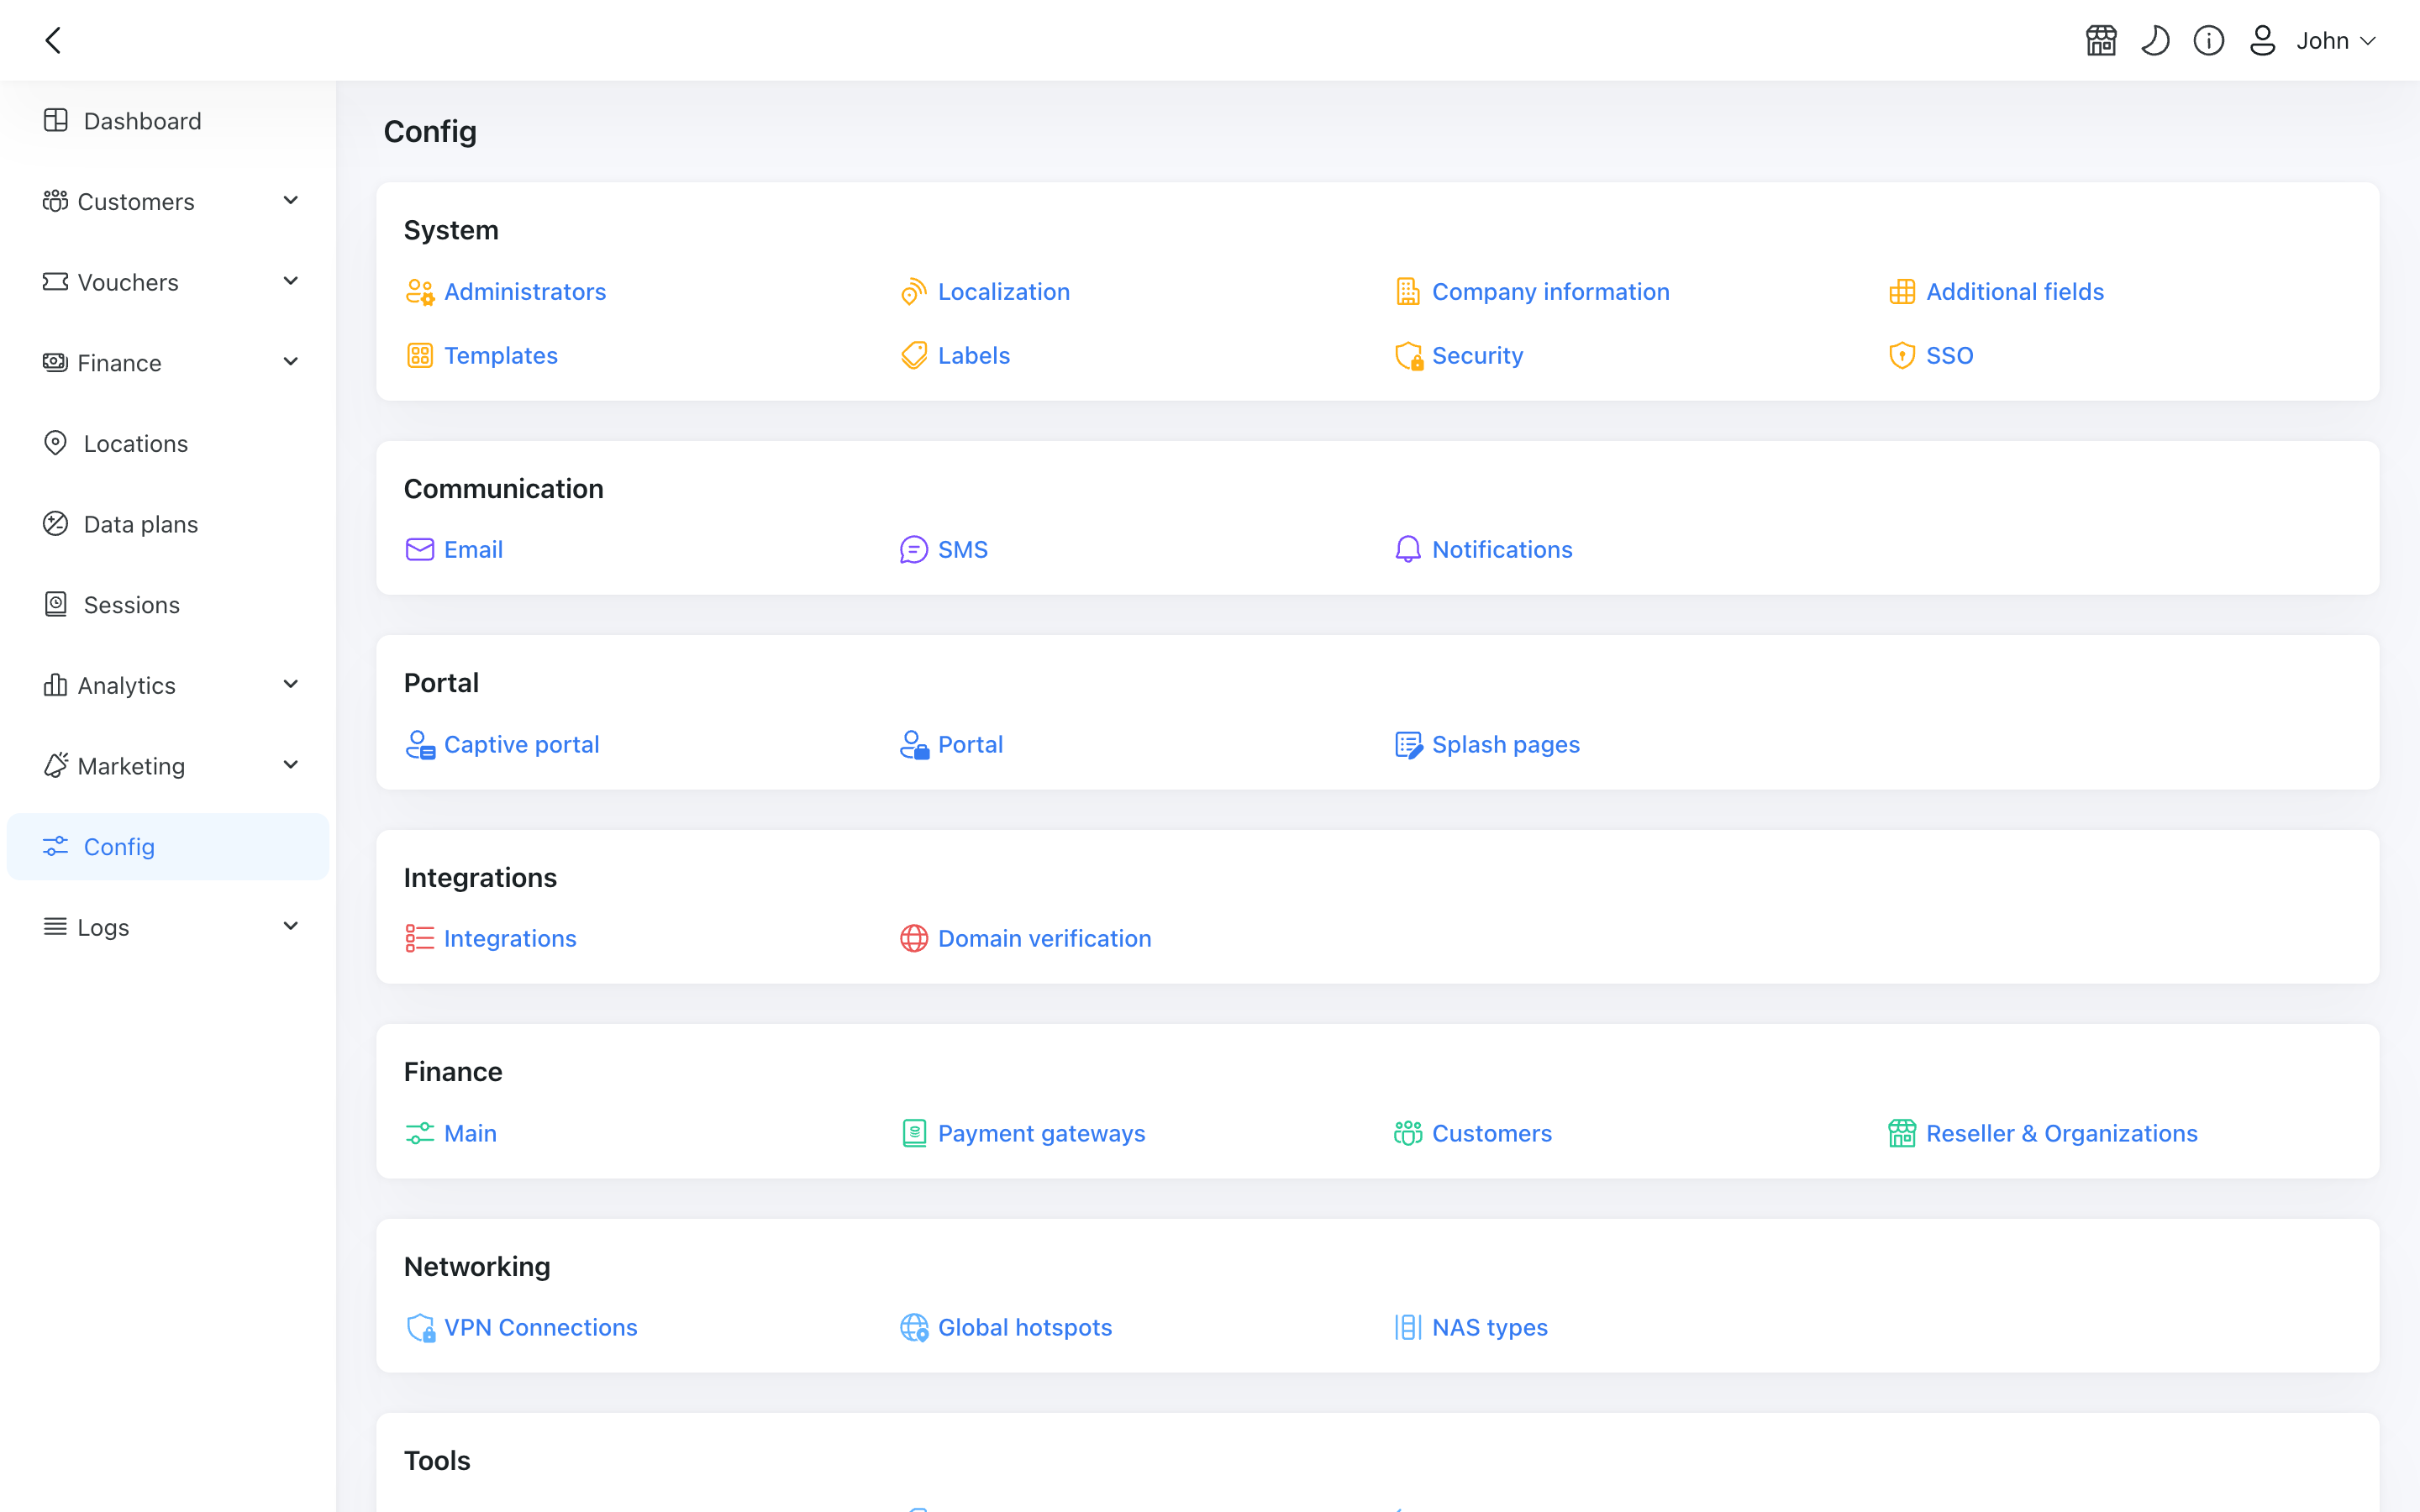This screenshot has width=2420, height=1512.
Task: Open the John account dropdown
Action: point(2335,40)
